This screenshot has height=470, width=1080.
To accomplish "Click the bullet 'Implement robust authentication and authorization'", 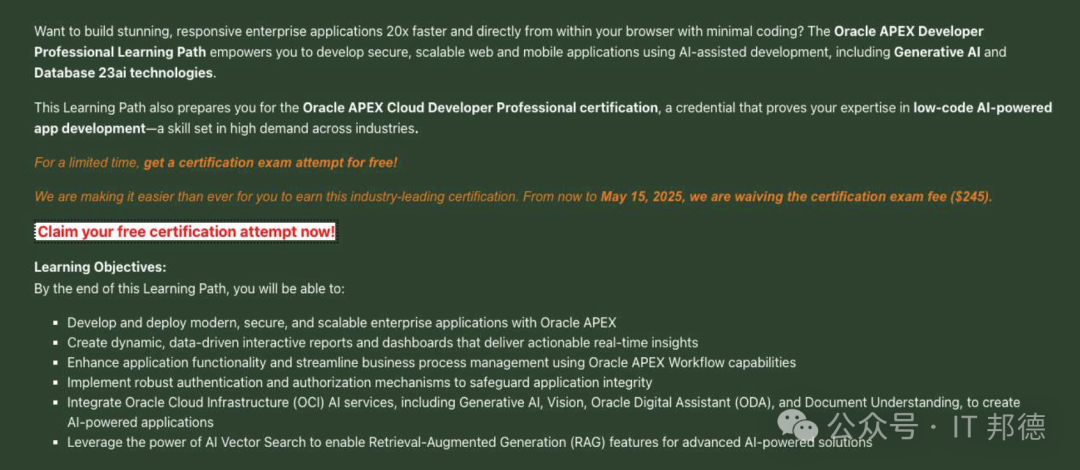I will click(360, 382).
